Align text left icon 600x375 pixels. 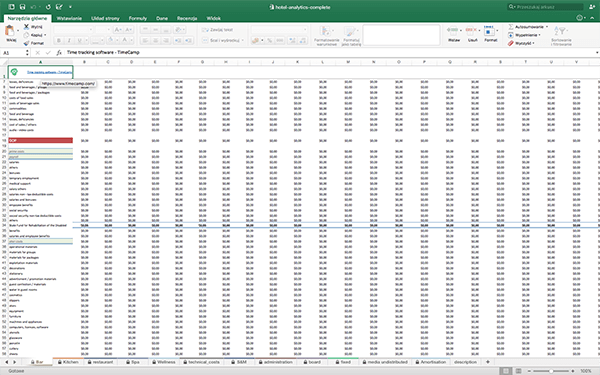tap(145, 40)
